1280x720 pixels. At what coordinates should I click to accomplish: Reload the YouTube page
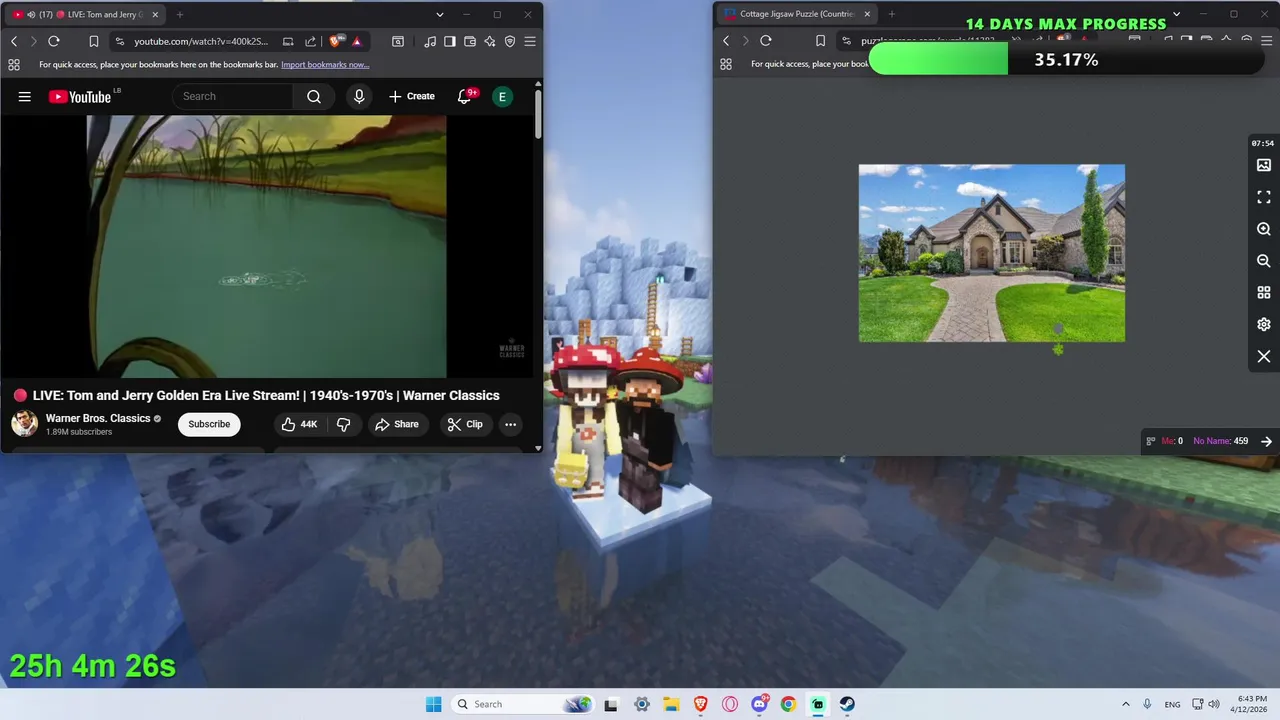(x=54, y=41)
